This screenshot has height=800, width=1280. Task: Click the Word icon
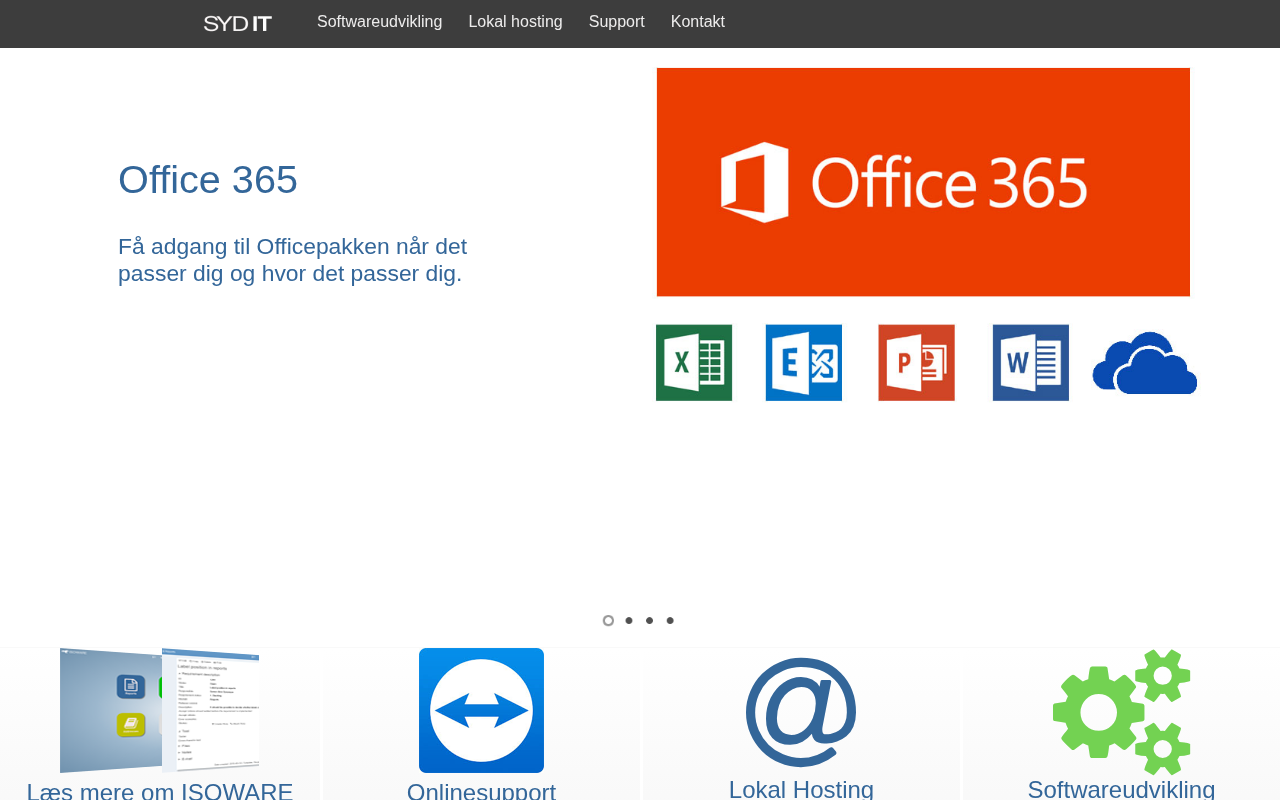[x=1031, y=363]
